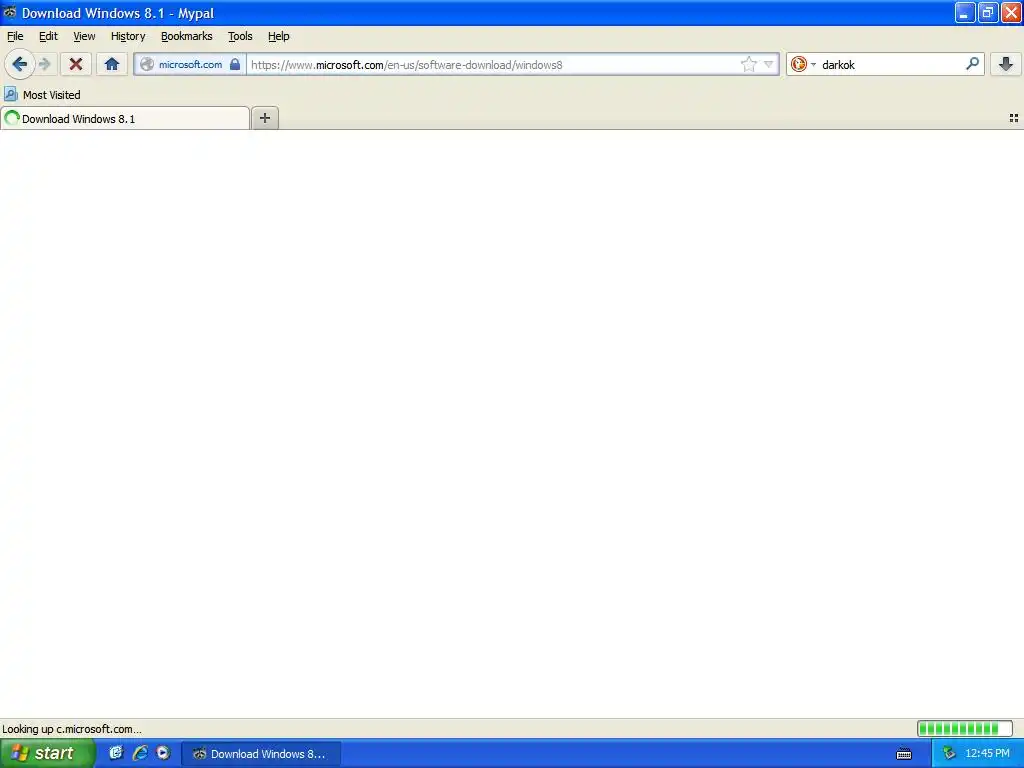Click the List all tabs grid icon
Image resolution: width=1024 pixels, height=768 pixels.
click(x=1014, y=118)
